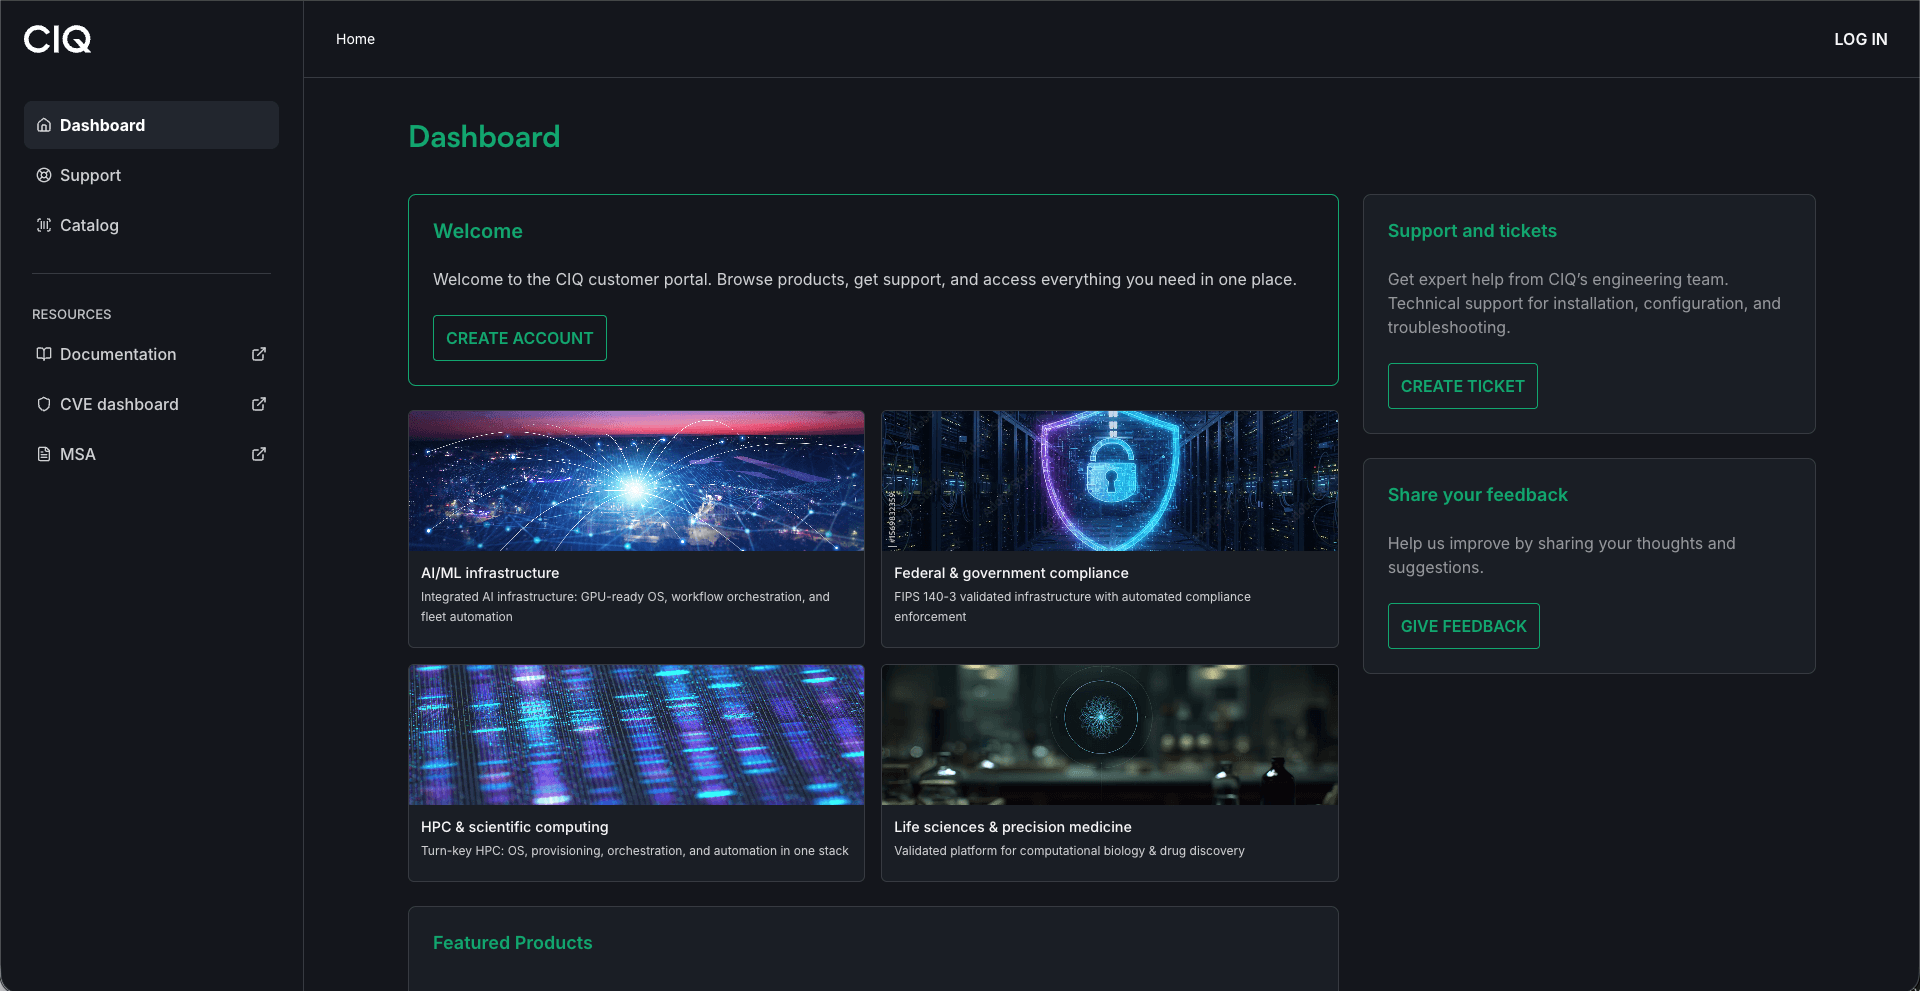
Task: Open Catalog from the sidebar menu
Action: [x=89, y=225]
